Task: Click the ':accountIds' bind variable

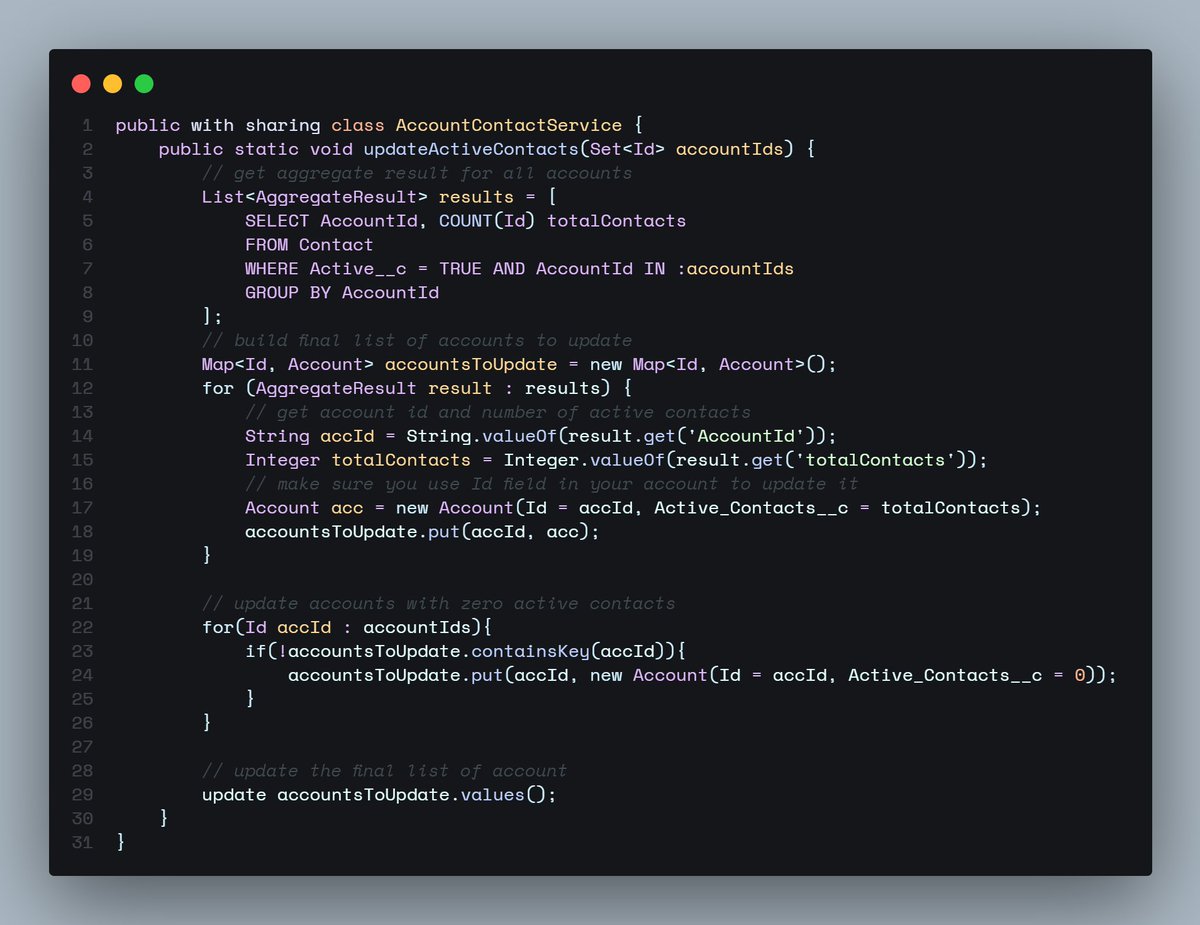Action: (x=735, y=268)
